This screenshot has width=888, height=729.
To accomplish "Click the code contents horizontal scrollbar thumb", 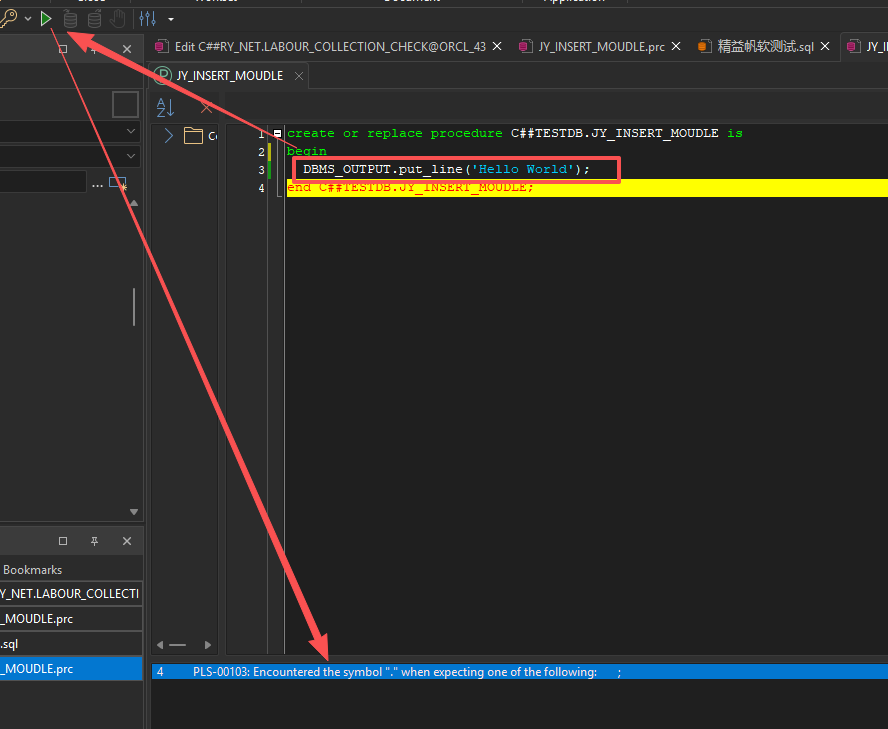I will pyautogui.click(x=178, y=645).
